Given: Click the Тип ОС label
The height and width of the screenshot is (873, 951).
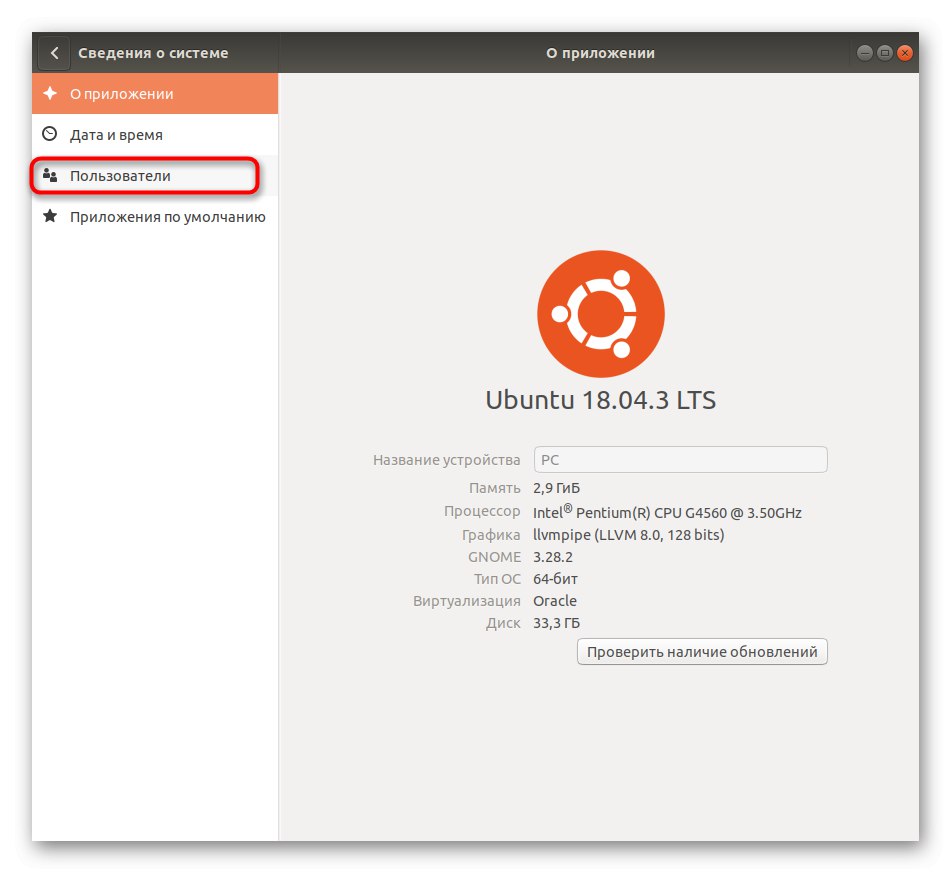Looking at the screenshot, I should 497,579.
